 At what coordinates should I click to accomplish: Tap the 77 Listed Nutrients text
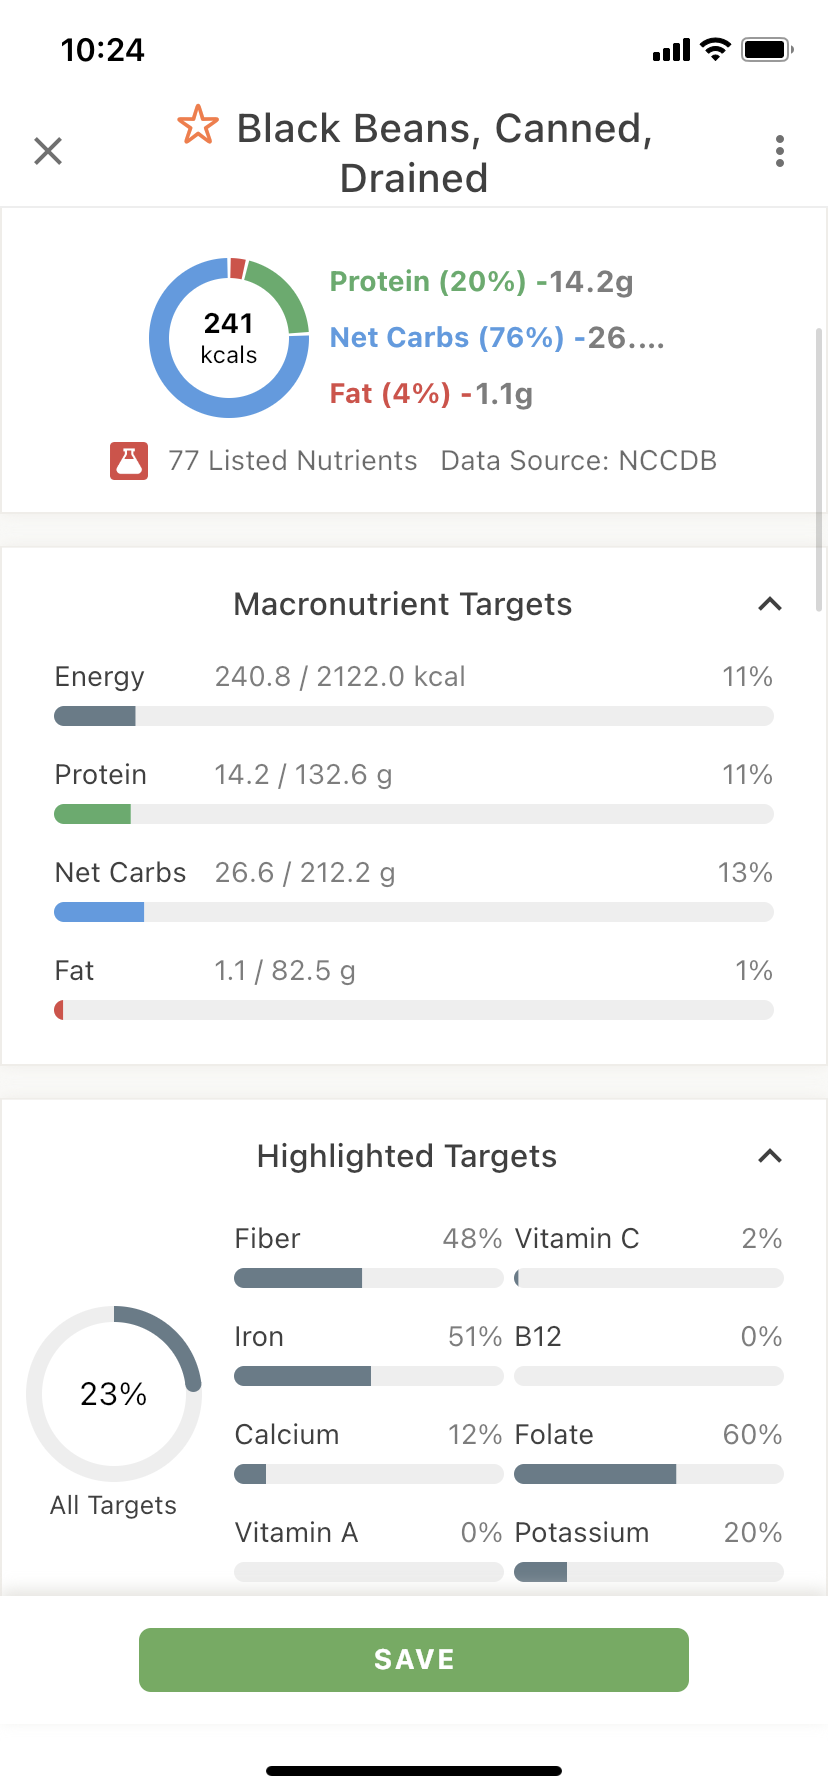293,461
